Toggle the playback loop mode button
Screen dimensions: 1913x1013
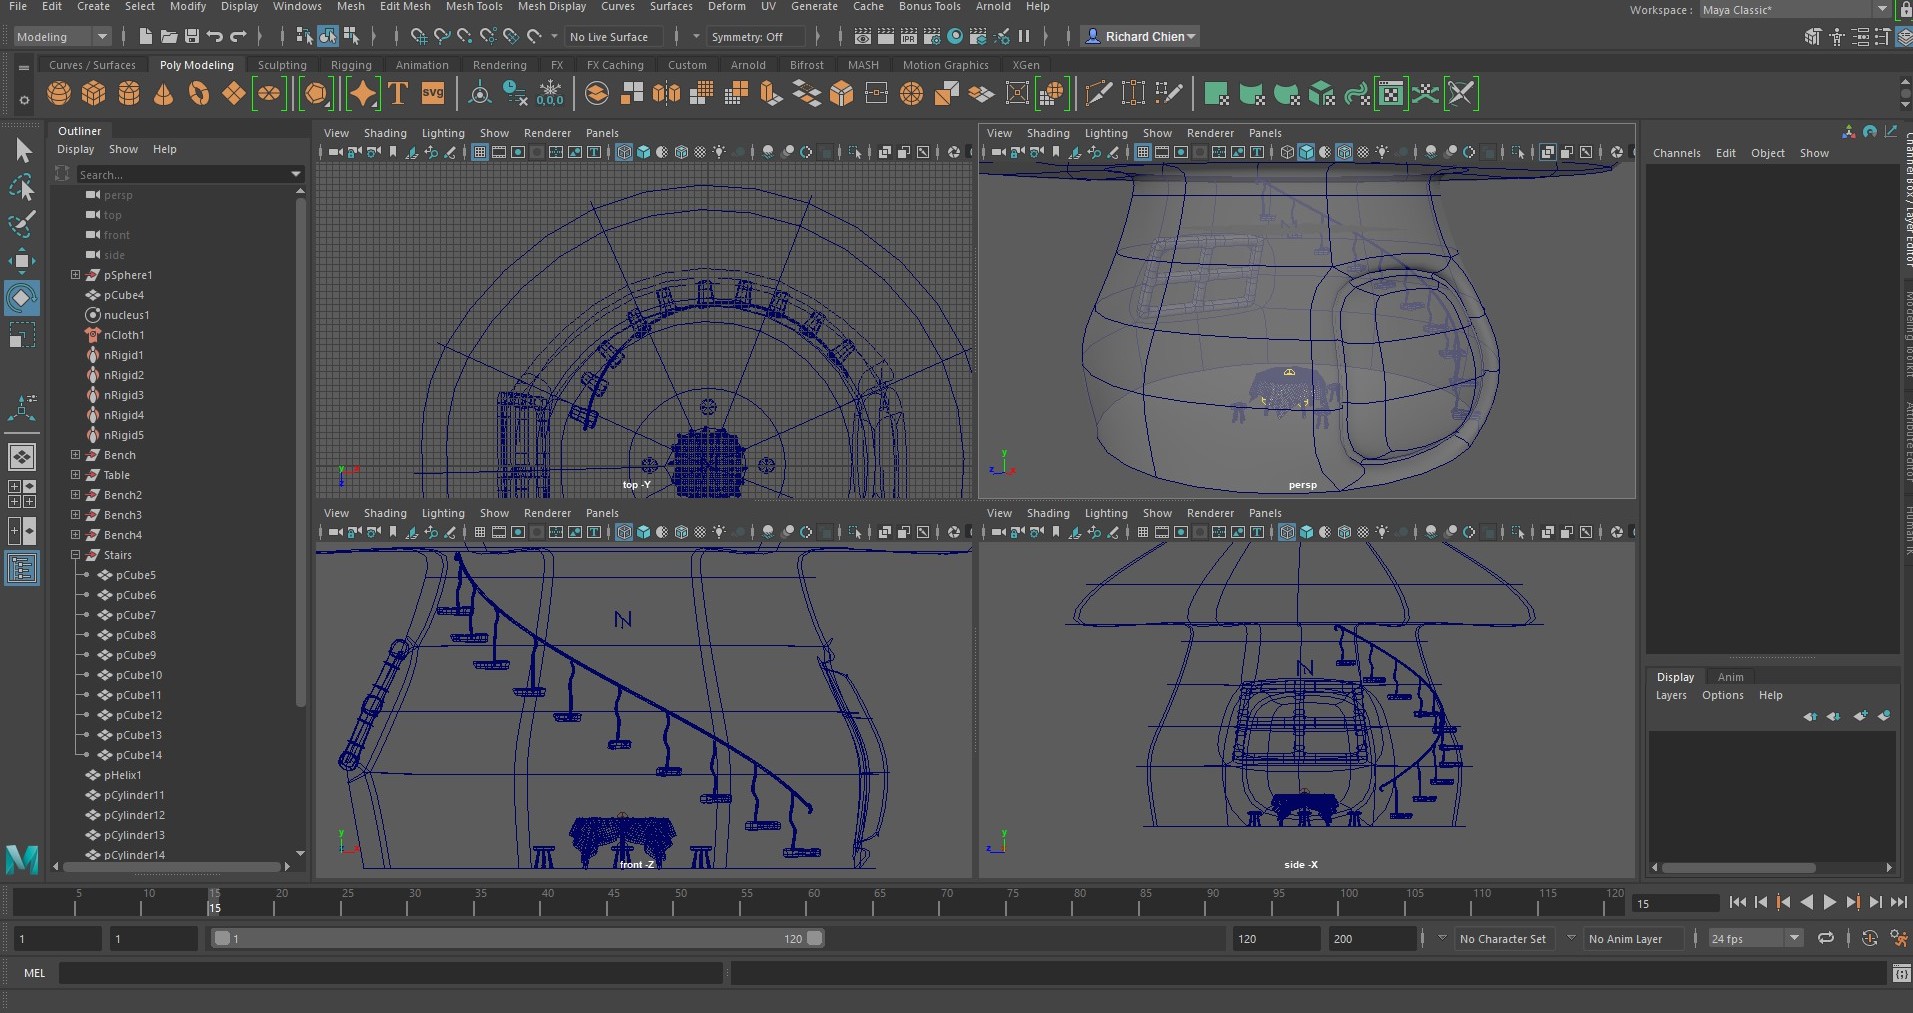[x=1826, y=939]
